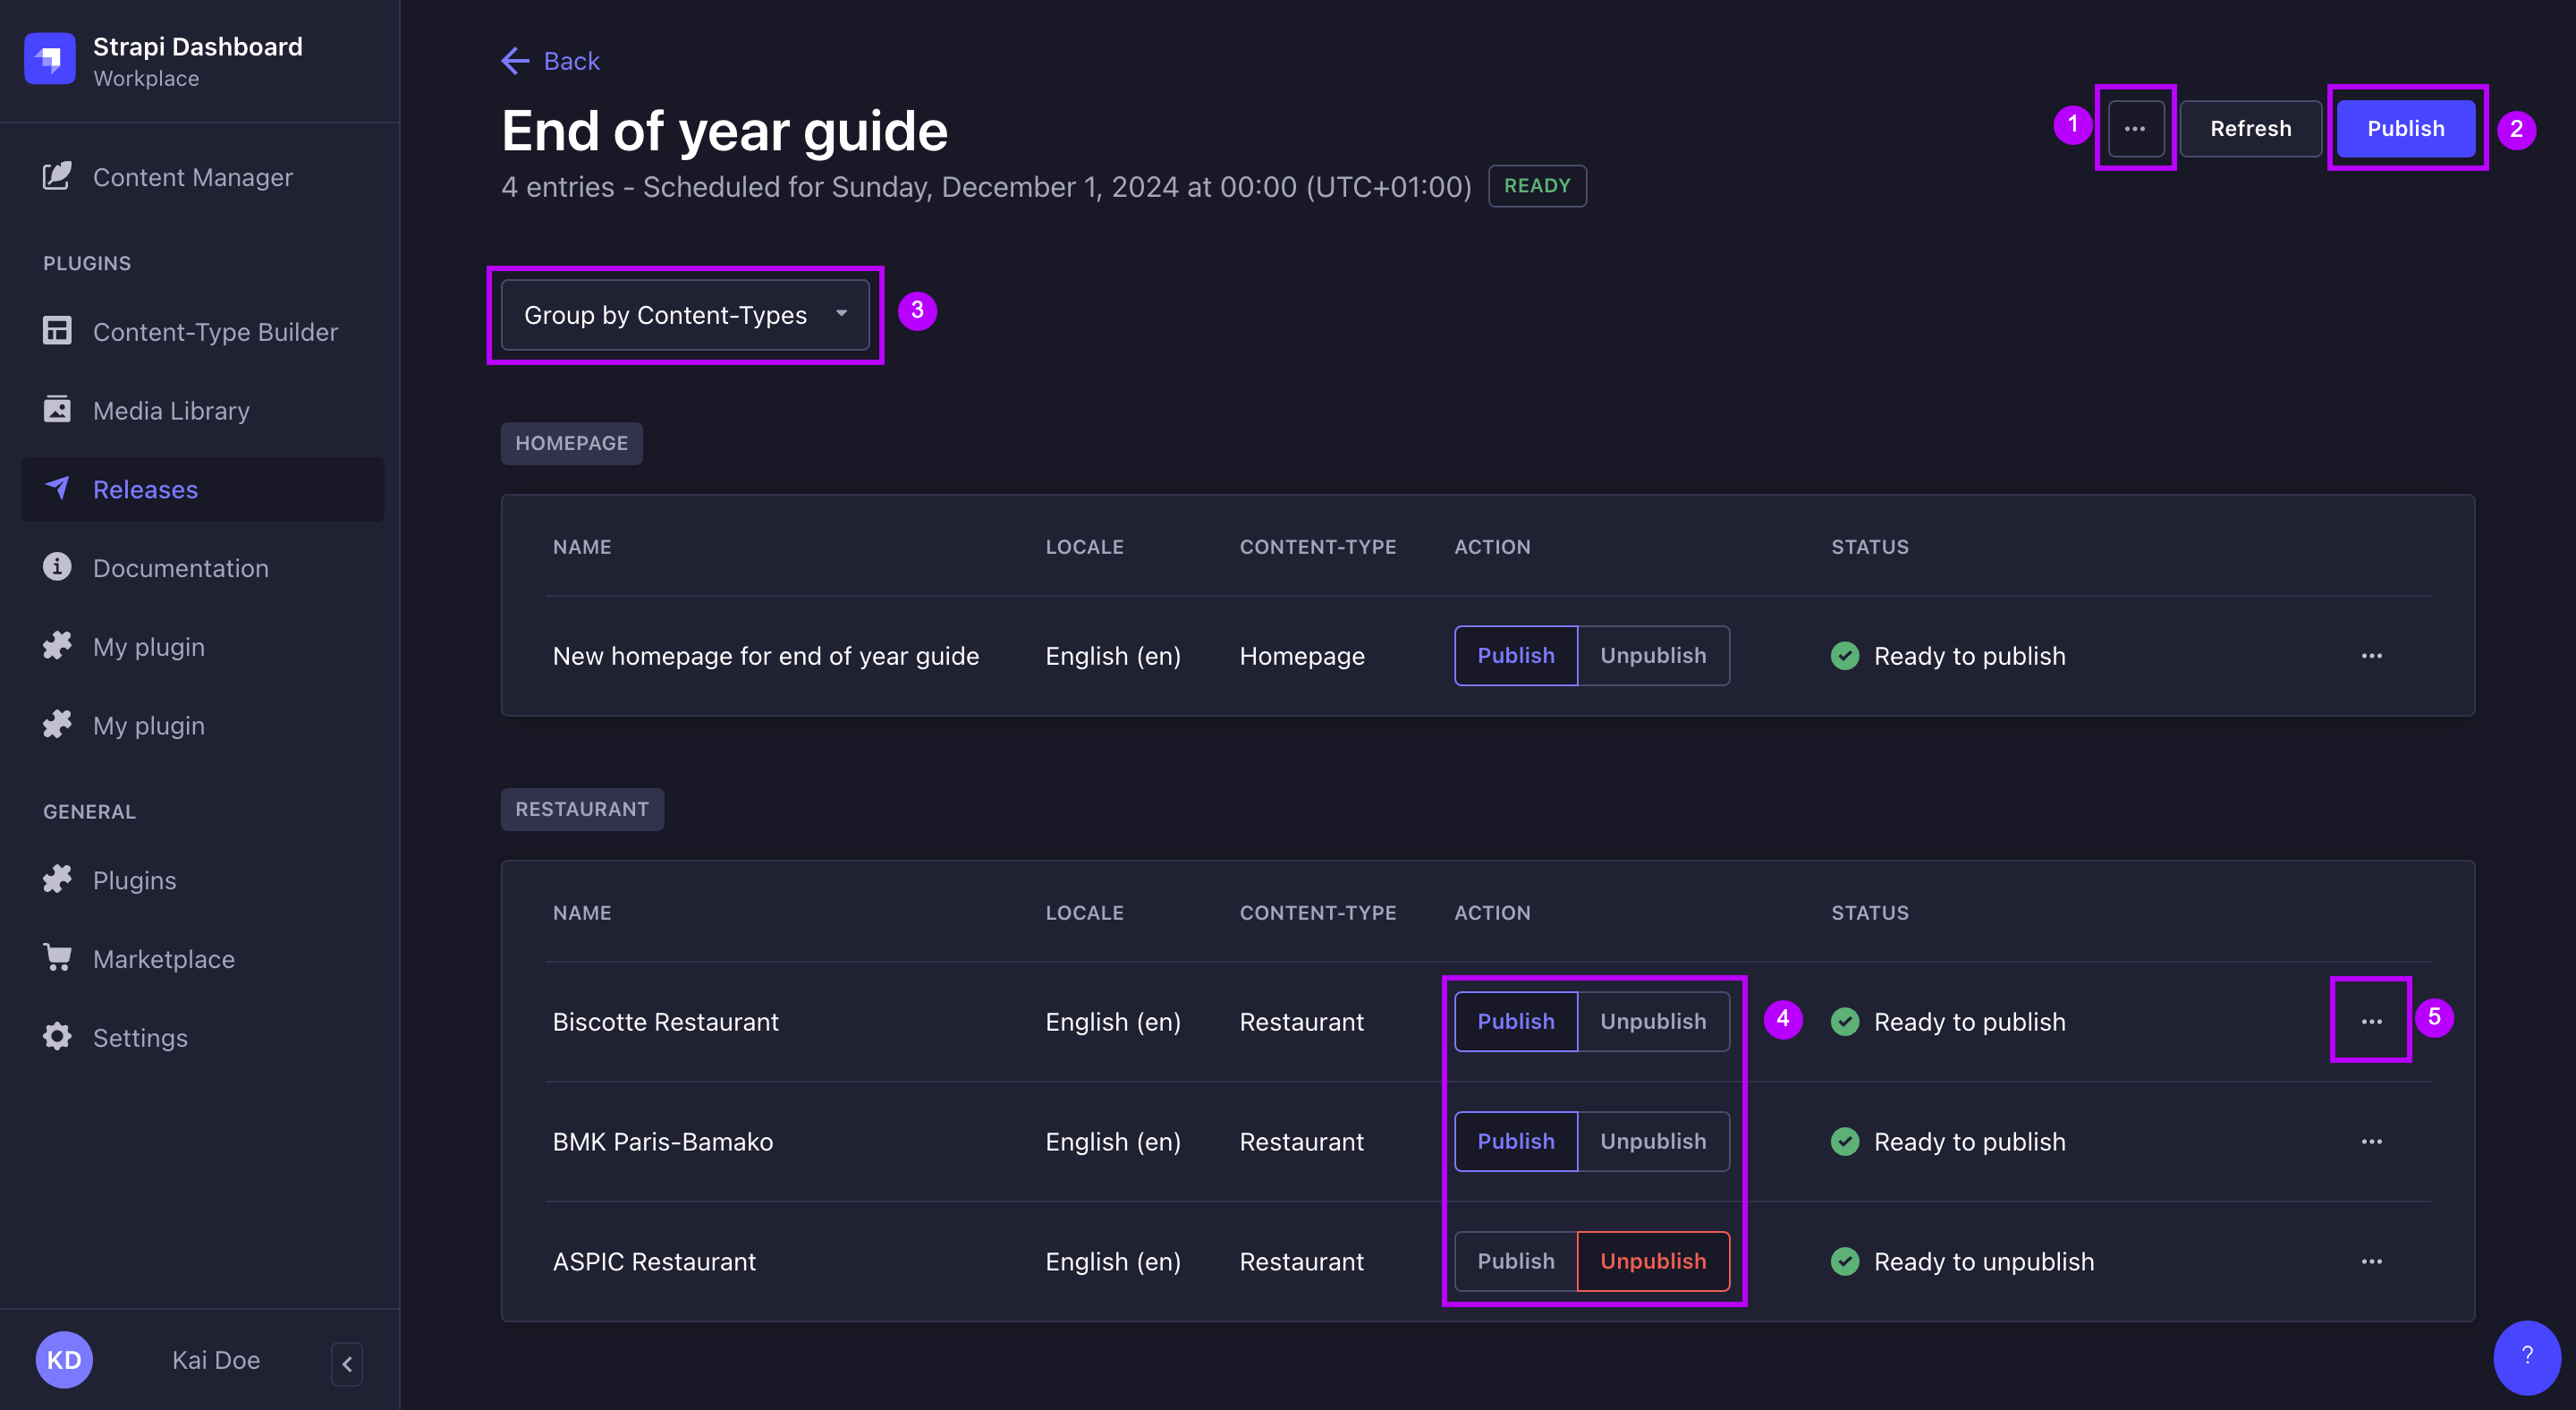
Task: Open the Group by Content-Types dropdown
Action: pos(684,312)
